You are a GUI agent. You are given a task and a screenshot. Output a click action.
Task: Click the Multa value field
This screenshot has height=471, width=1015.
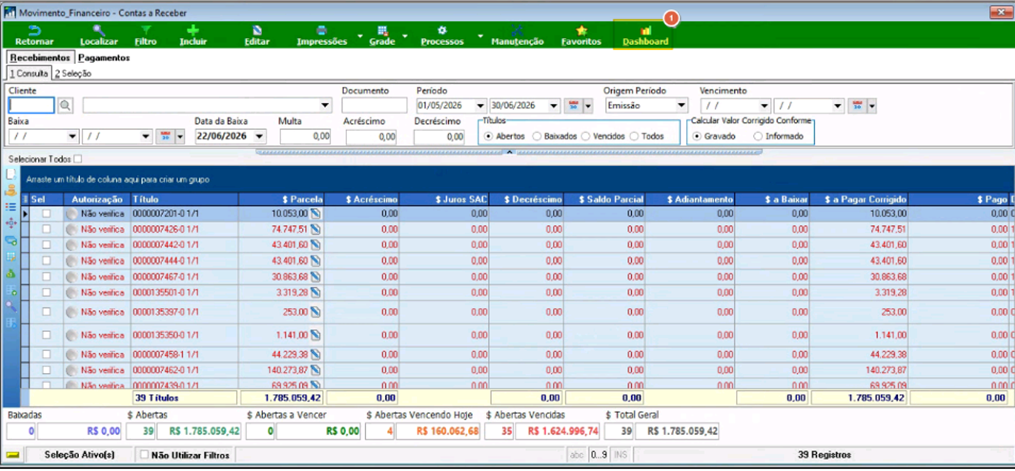[306, 137]
